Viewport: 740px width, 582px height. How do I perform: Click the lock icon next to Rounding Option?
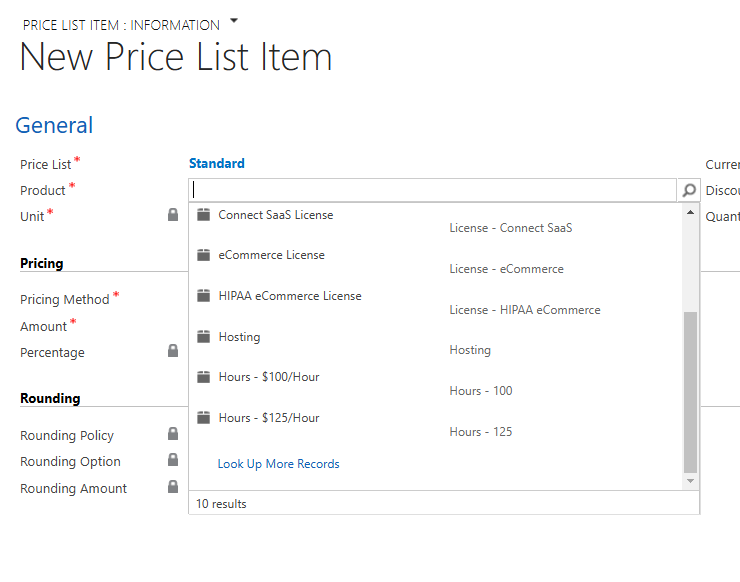pos(173,460)
